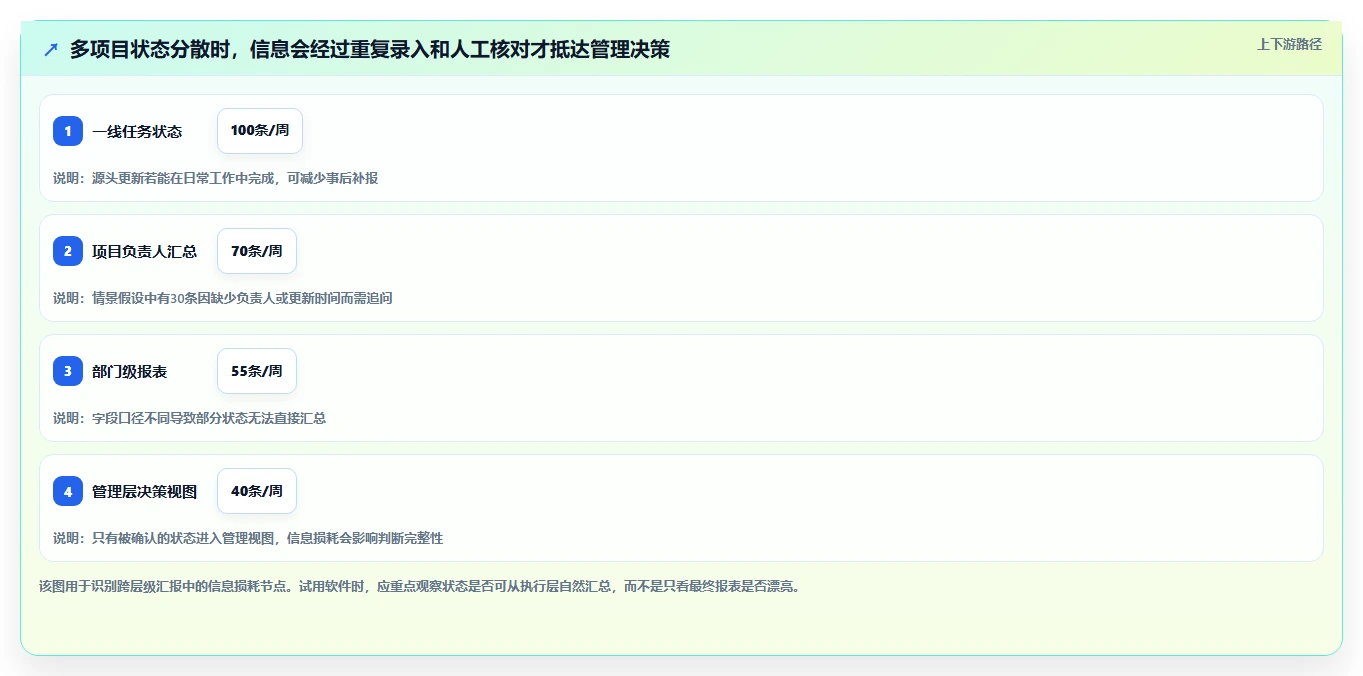1363x676 pixels.
Task: Click the arrow icon beside the heading
Action: coord(51,49)
